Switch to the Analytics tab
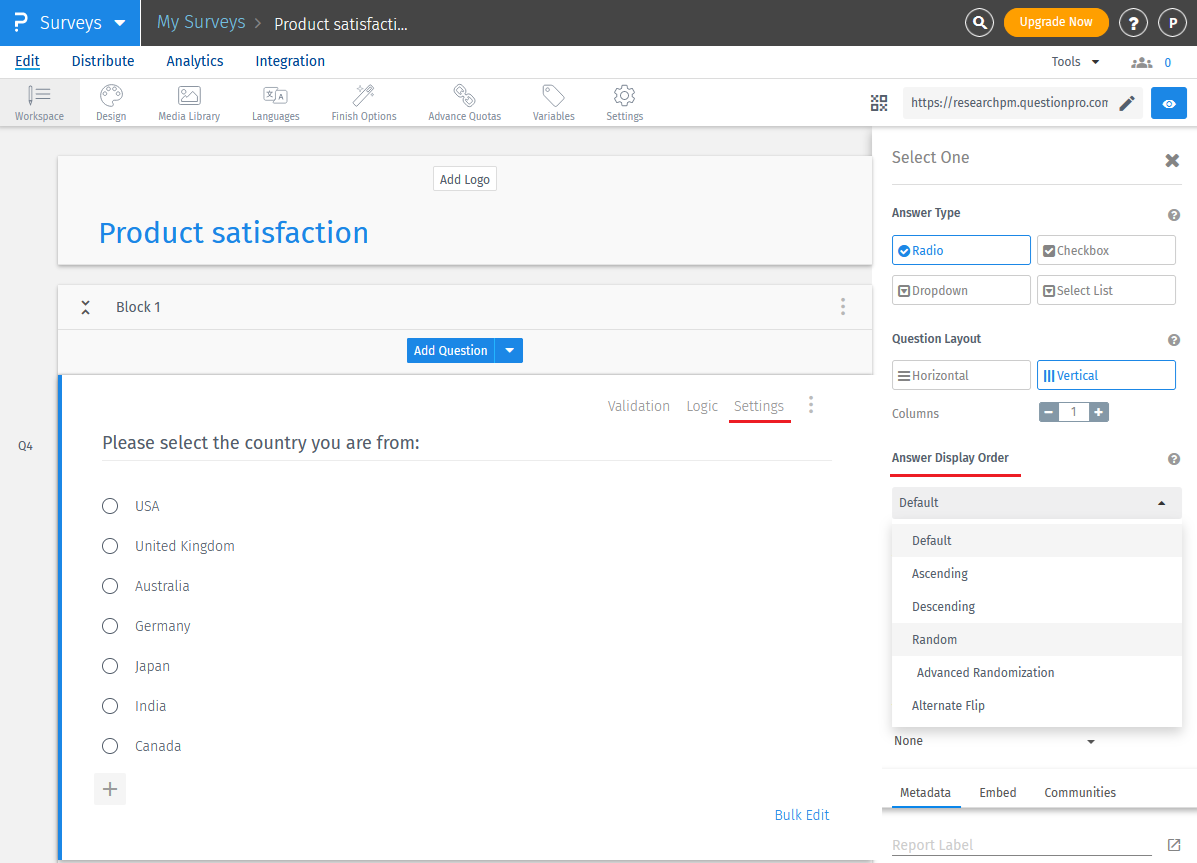The height and width of the screenshot is (863, 1197). (195, 61)
